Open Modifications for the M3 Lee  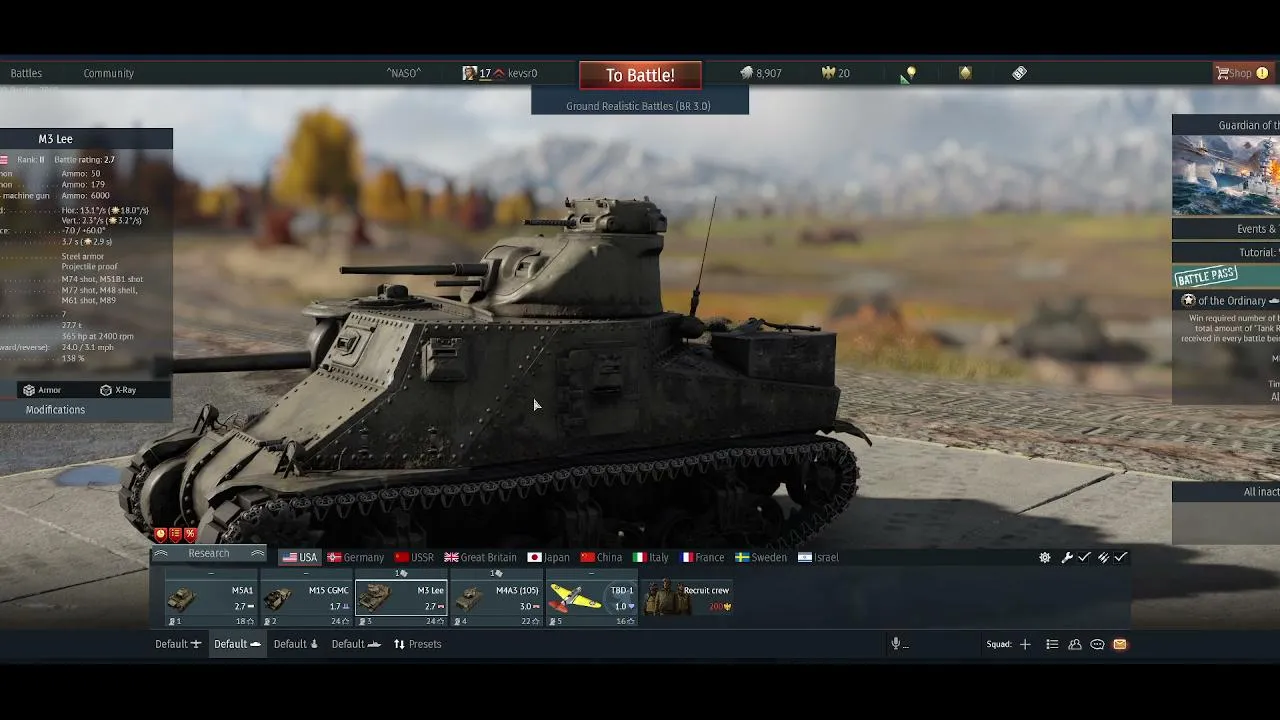(55, 410)
